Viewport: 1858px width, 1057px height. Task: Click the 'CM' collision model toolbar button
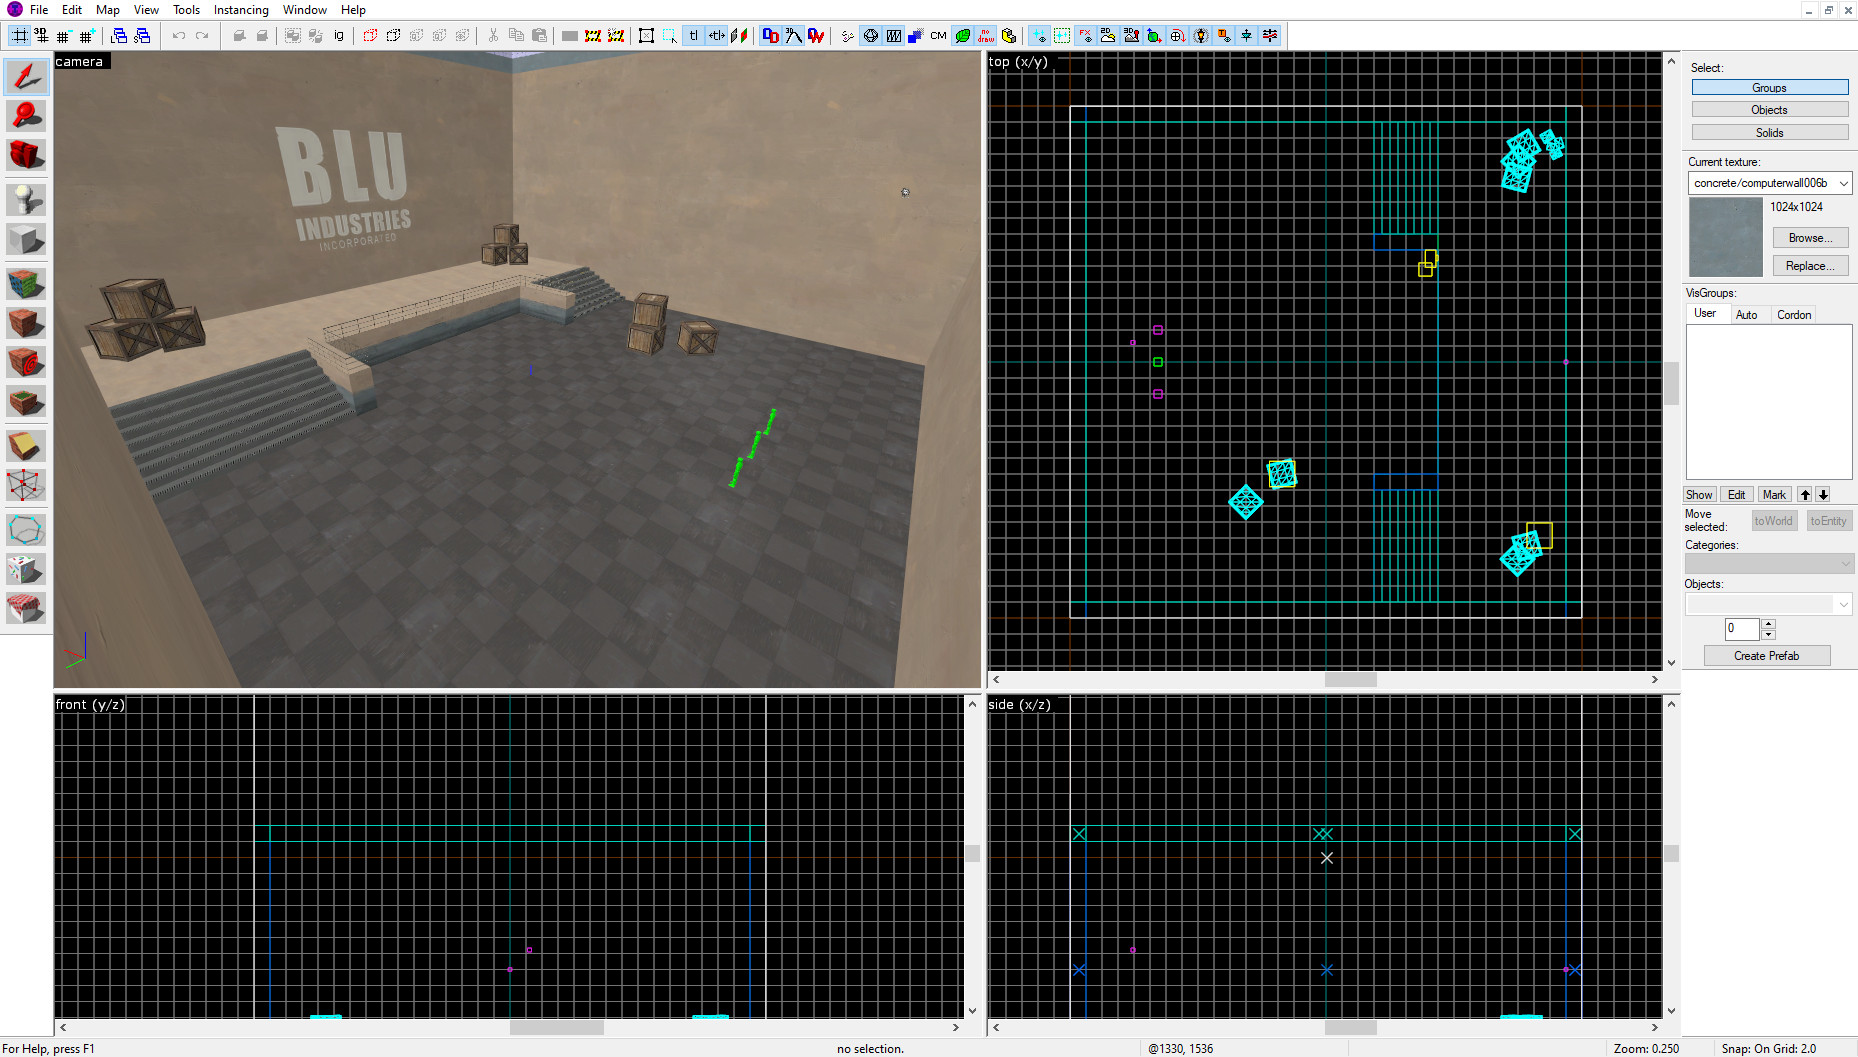pyautogui.click(x=938, y=36)
